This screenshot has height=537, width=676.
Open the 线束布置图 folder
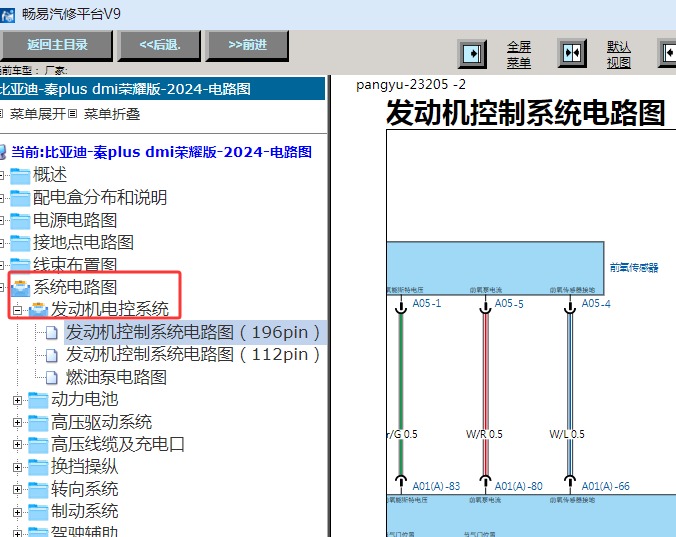click(x=75, y=264)
